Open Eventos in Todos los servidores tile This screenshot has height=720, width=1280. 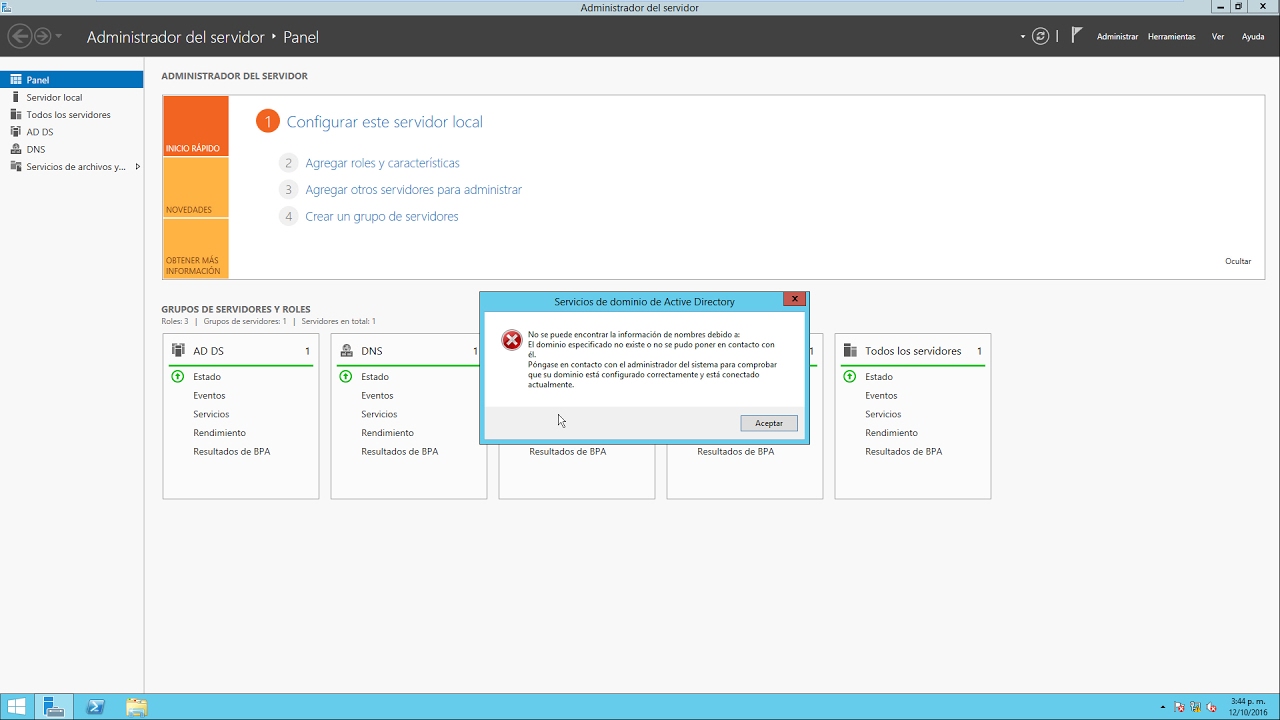point(881,396)
